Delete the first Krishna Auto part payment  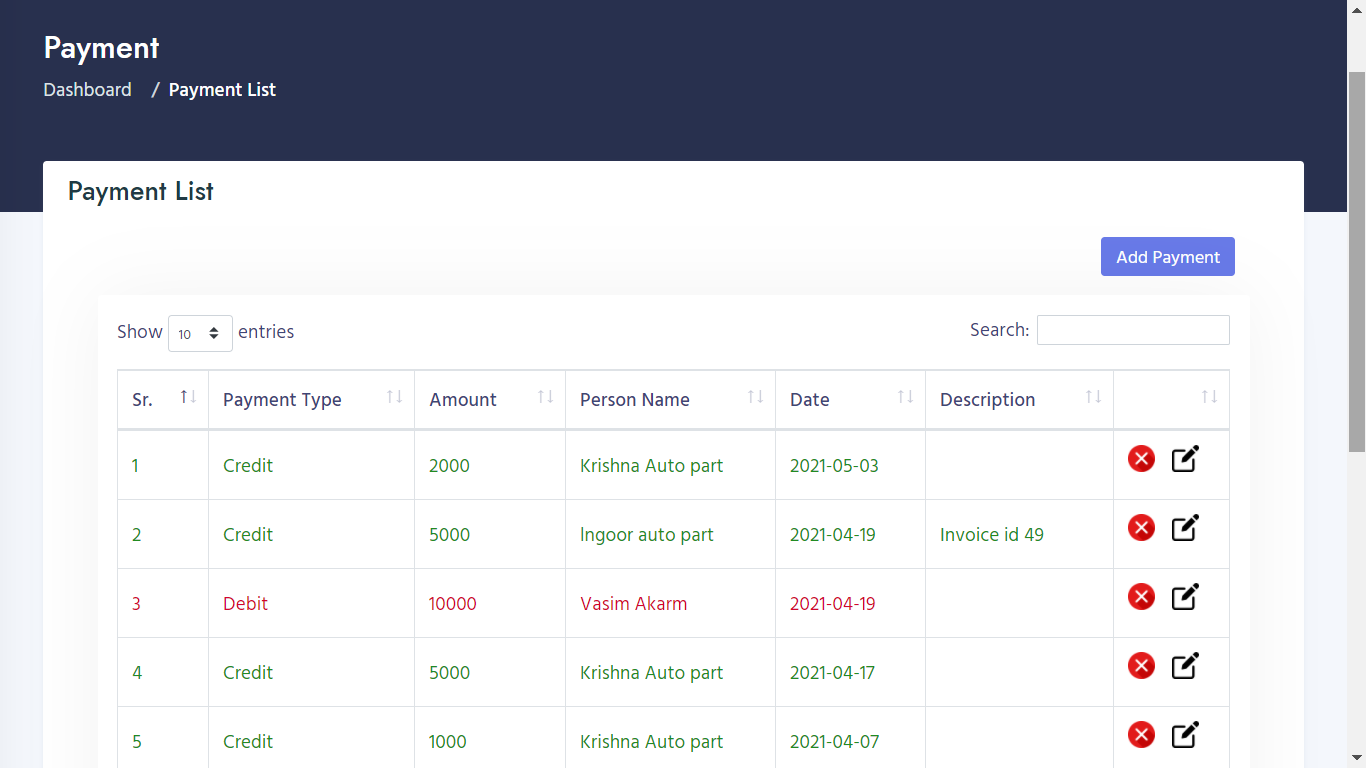pyautogui.click(x=1141, y=458)
